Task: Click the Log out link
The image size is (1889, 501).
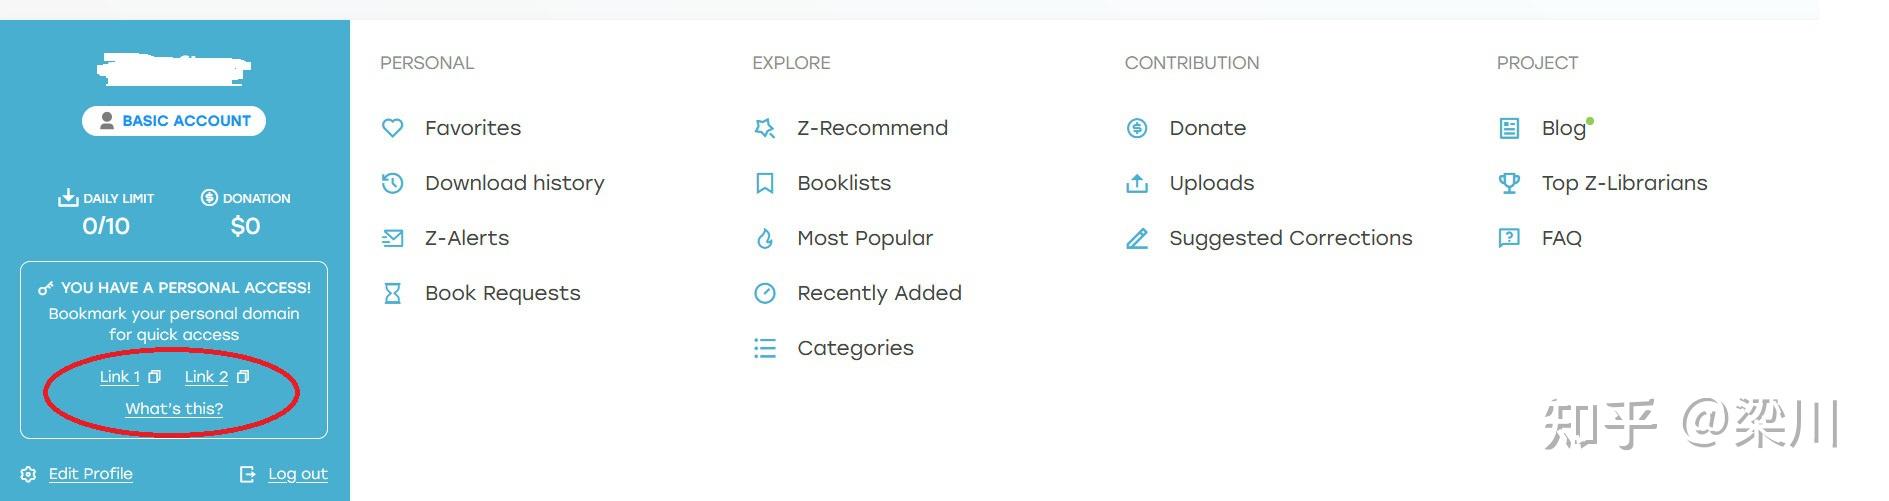Action: [297, 474]
